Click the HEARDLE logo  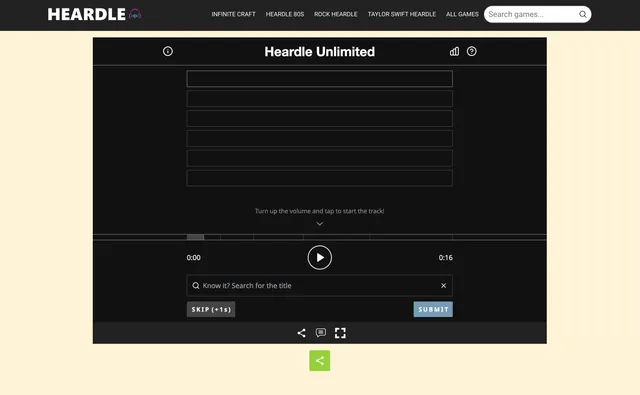94,14
